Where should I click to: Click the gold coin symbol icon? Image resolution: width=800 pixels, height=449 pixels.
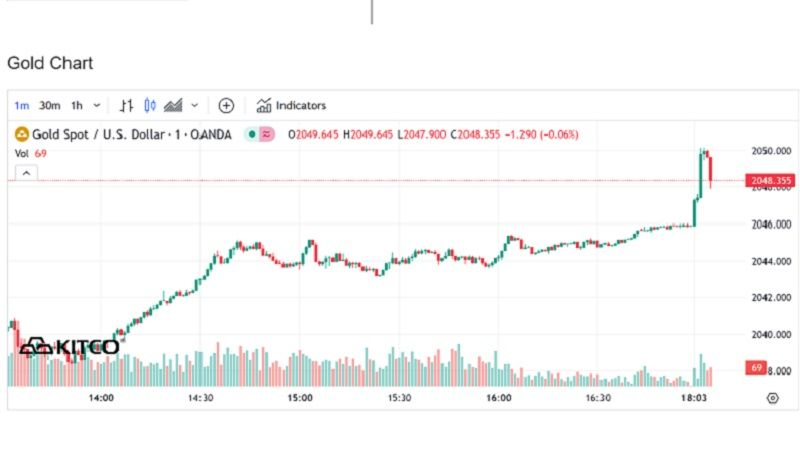point(19,134)
